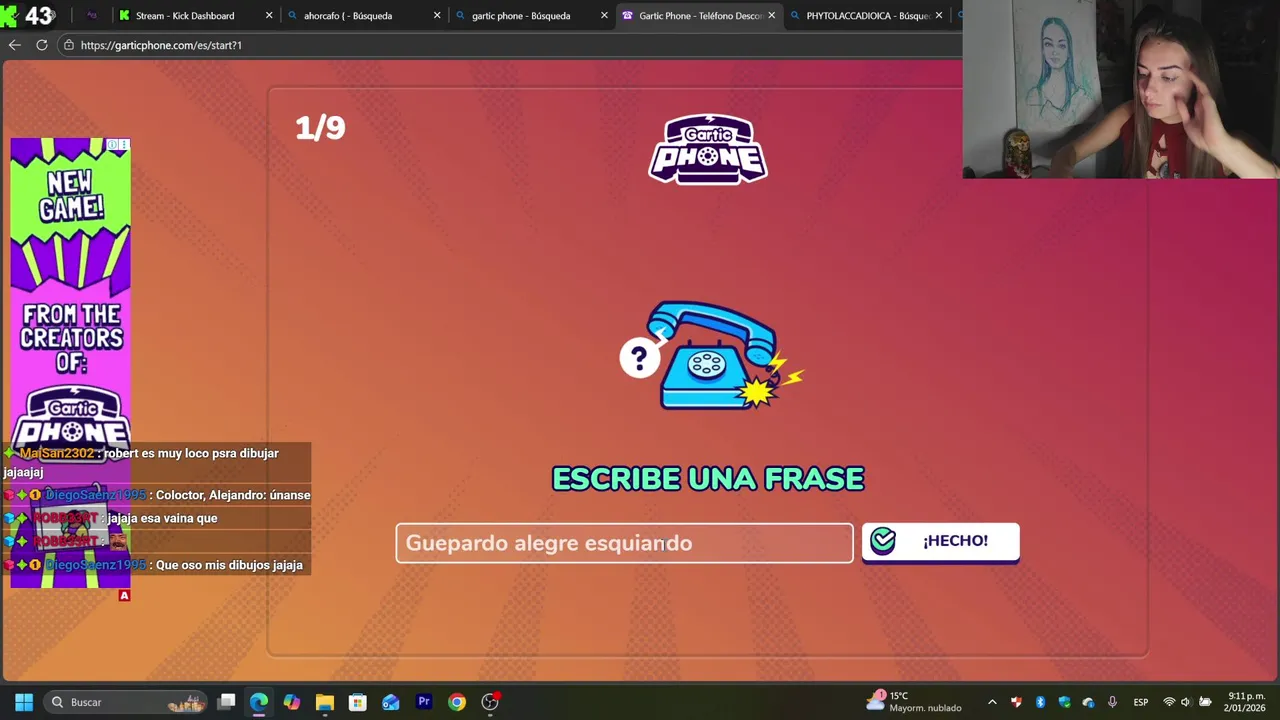The width and height of the screenshot is (1280, 720).
Task: Close the PHYTOLACCADIOICA tab
Action: [938, 15]
